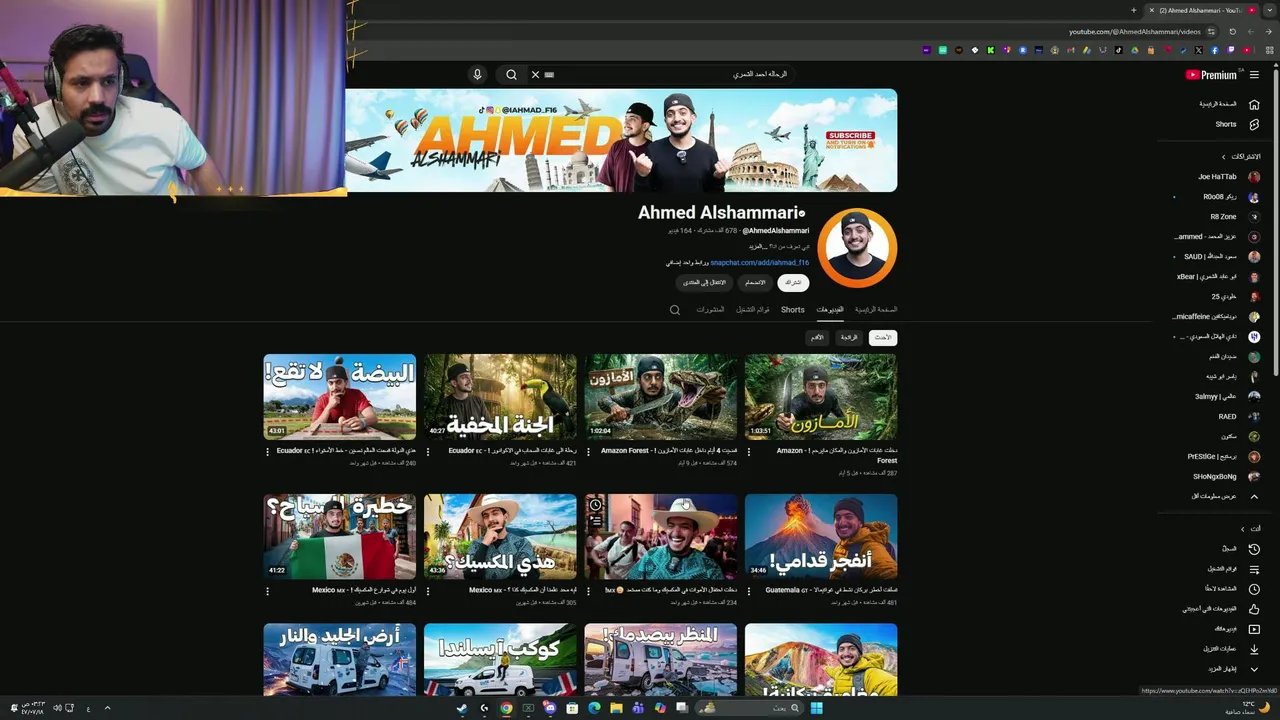Switch to the Shorts channel tab
Image resolution: width=1280 pixels, height=720 pixels.
pyautogui.click(x=793, y=310)
